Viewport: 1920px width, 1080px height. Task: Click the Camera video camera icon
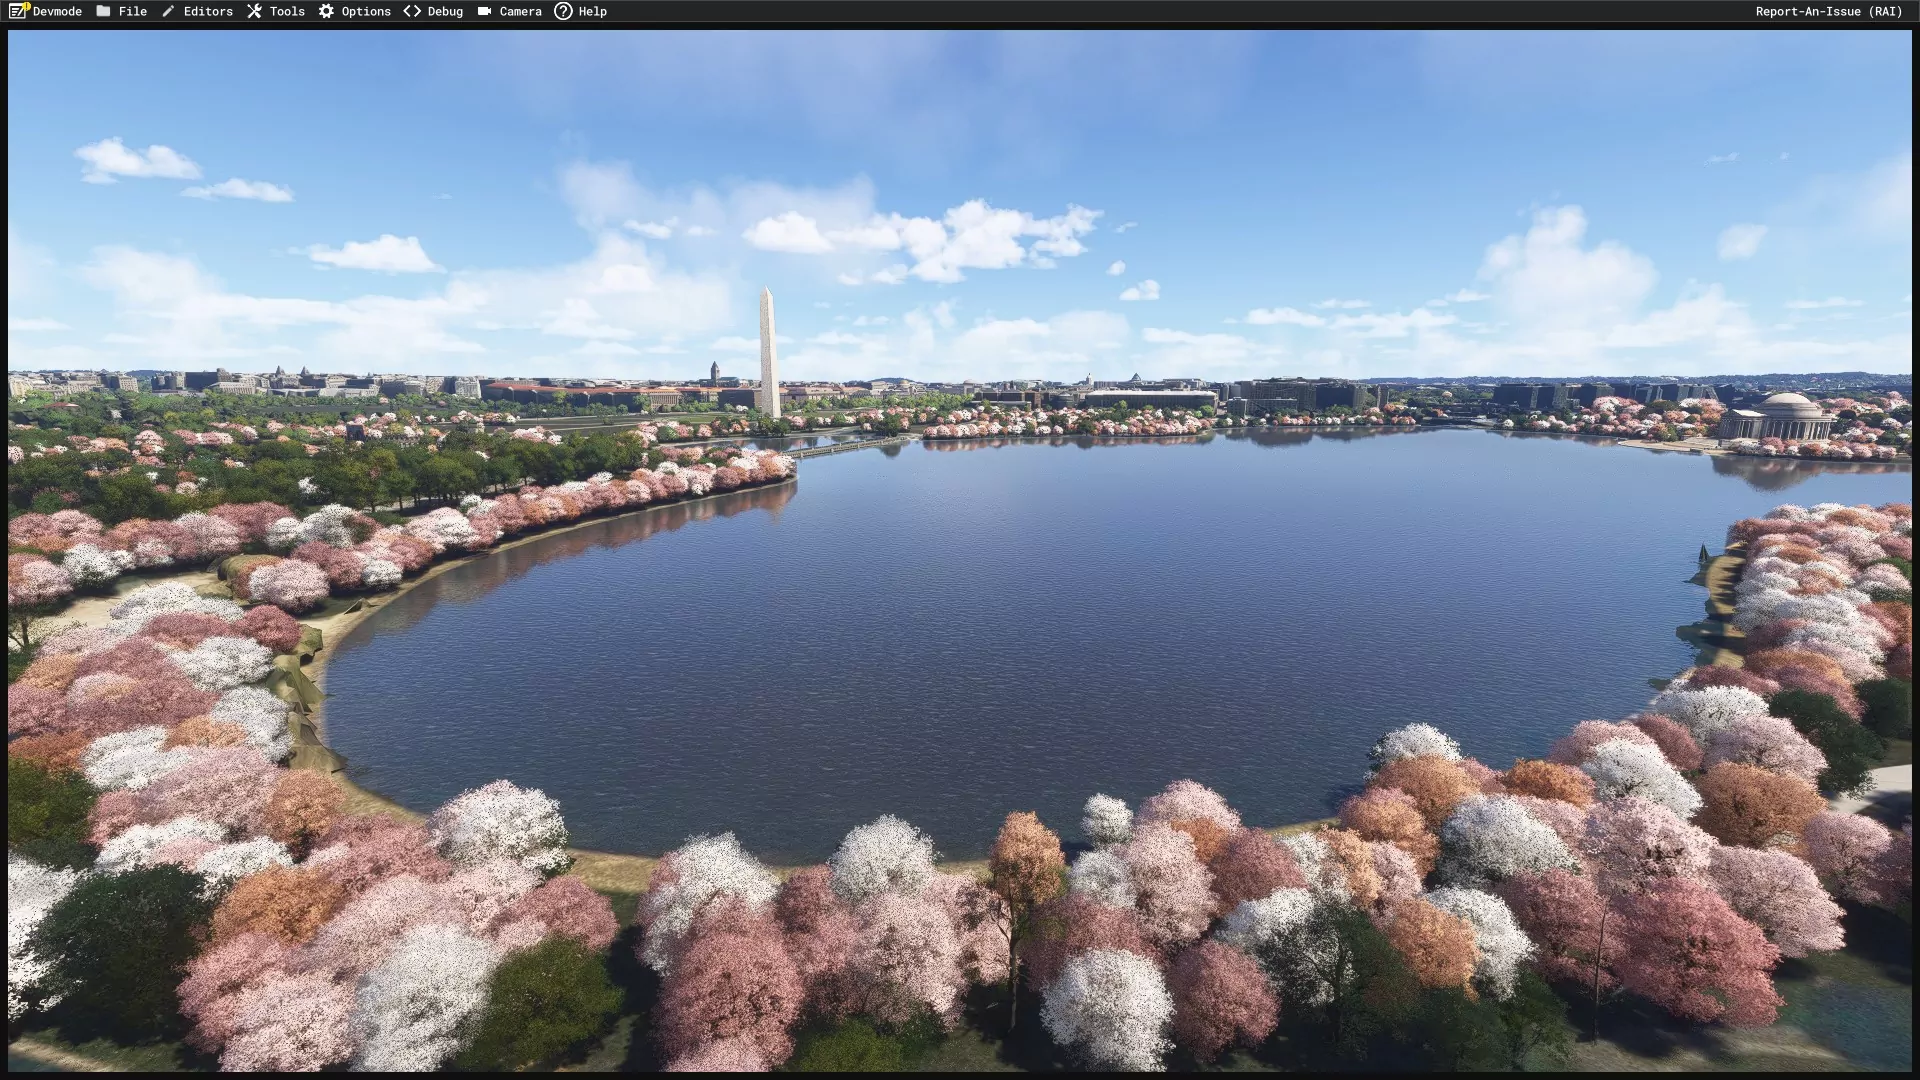[484, 11]
